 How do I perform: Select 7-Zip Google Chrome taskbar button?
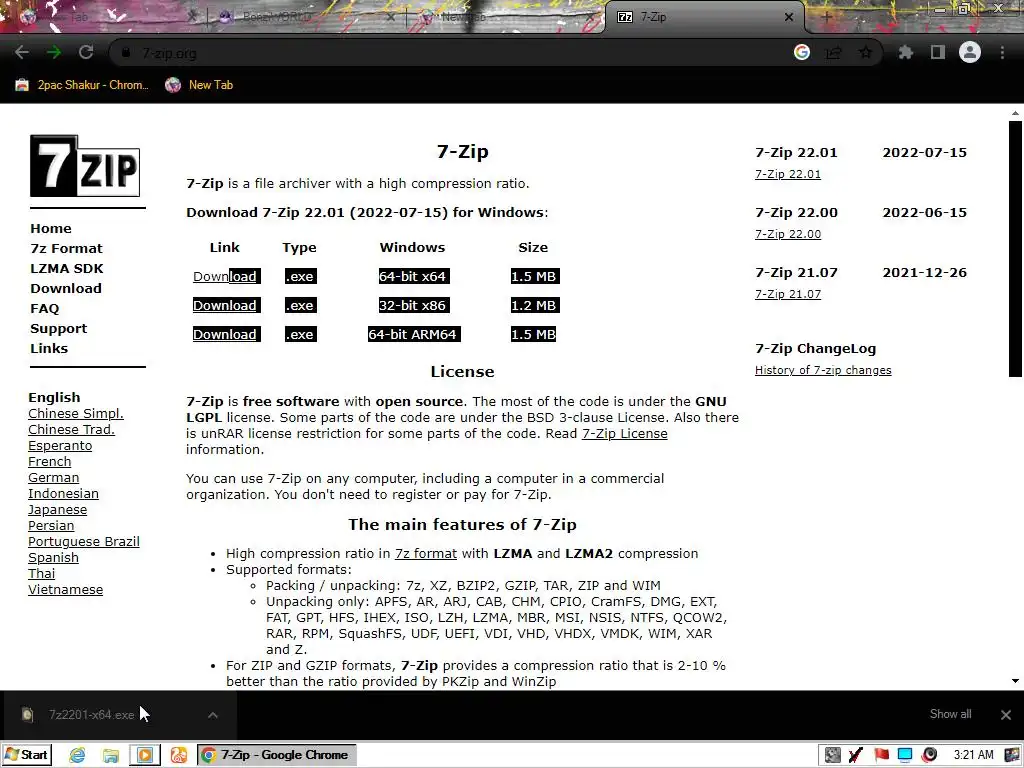tap(277, 755)
